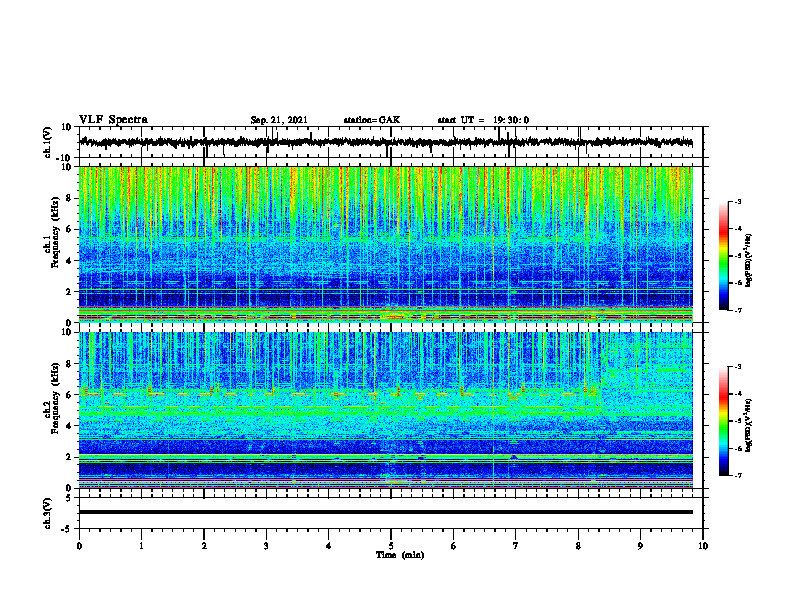Click the "station=GAK" header label
This screenshot has height=612, width=792.
pos(372,120)
